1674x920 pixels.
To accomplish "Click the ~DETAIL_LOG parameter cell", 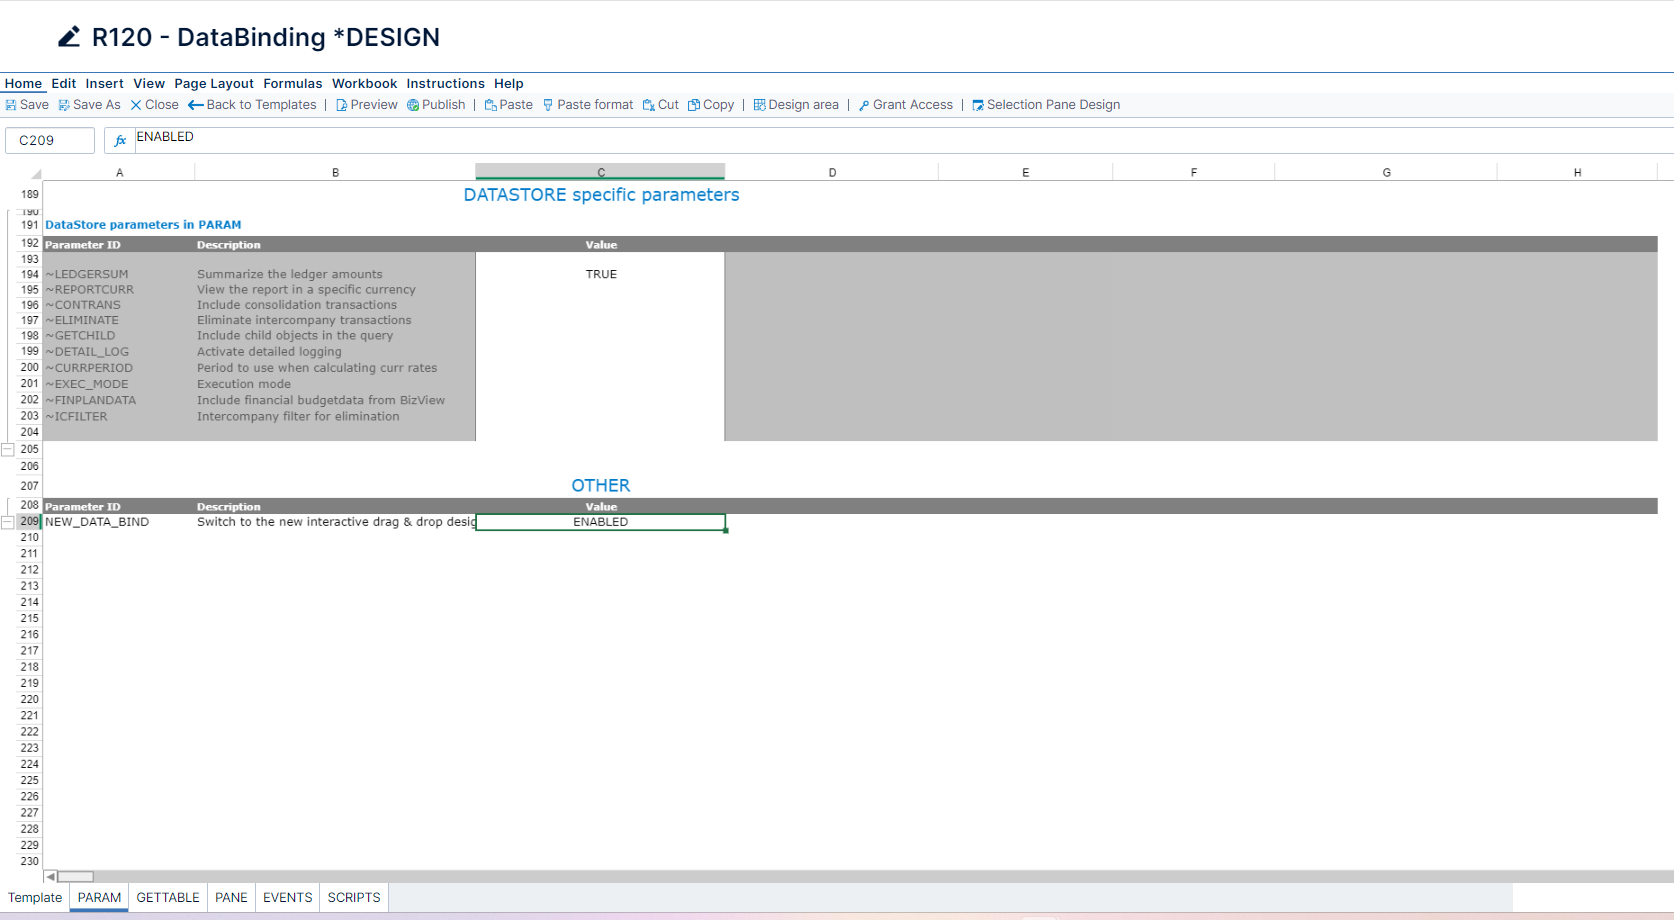I will (119, 352).
